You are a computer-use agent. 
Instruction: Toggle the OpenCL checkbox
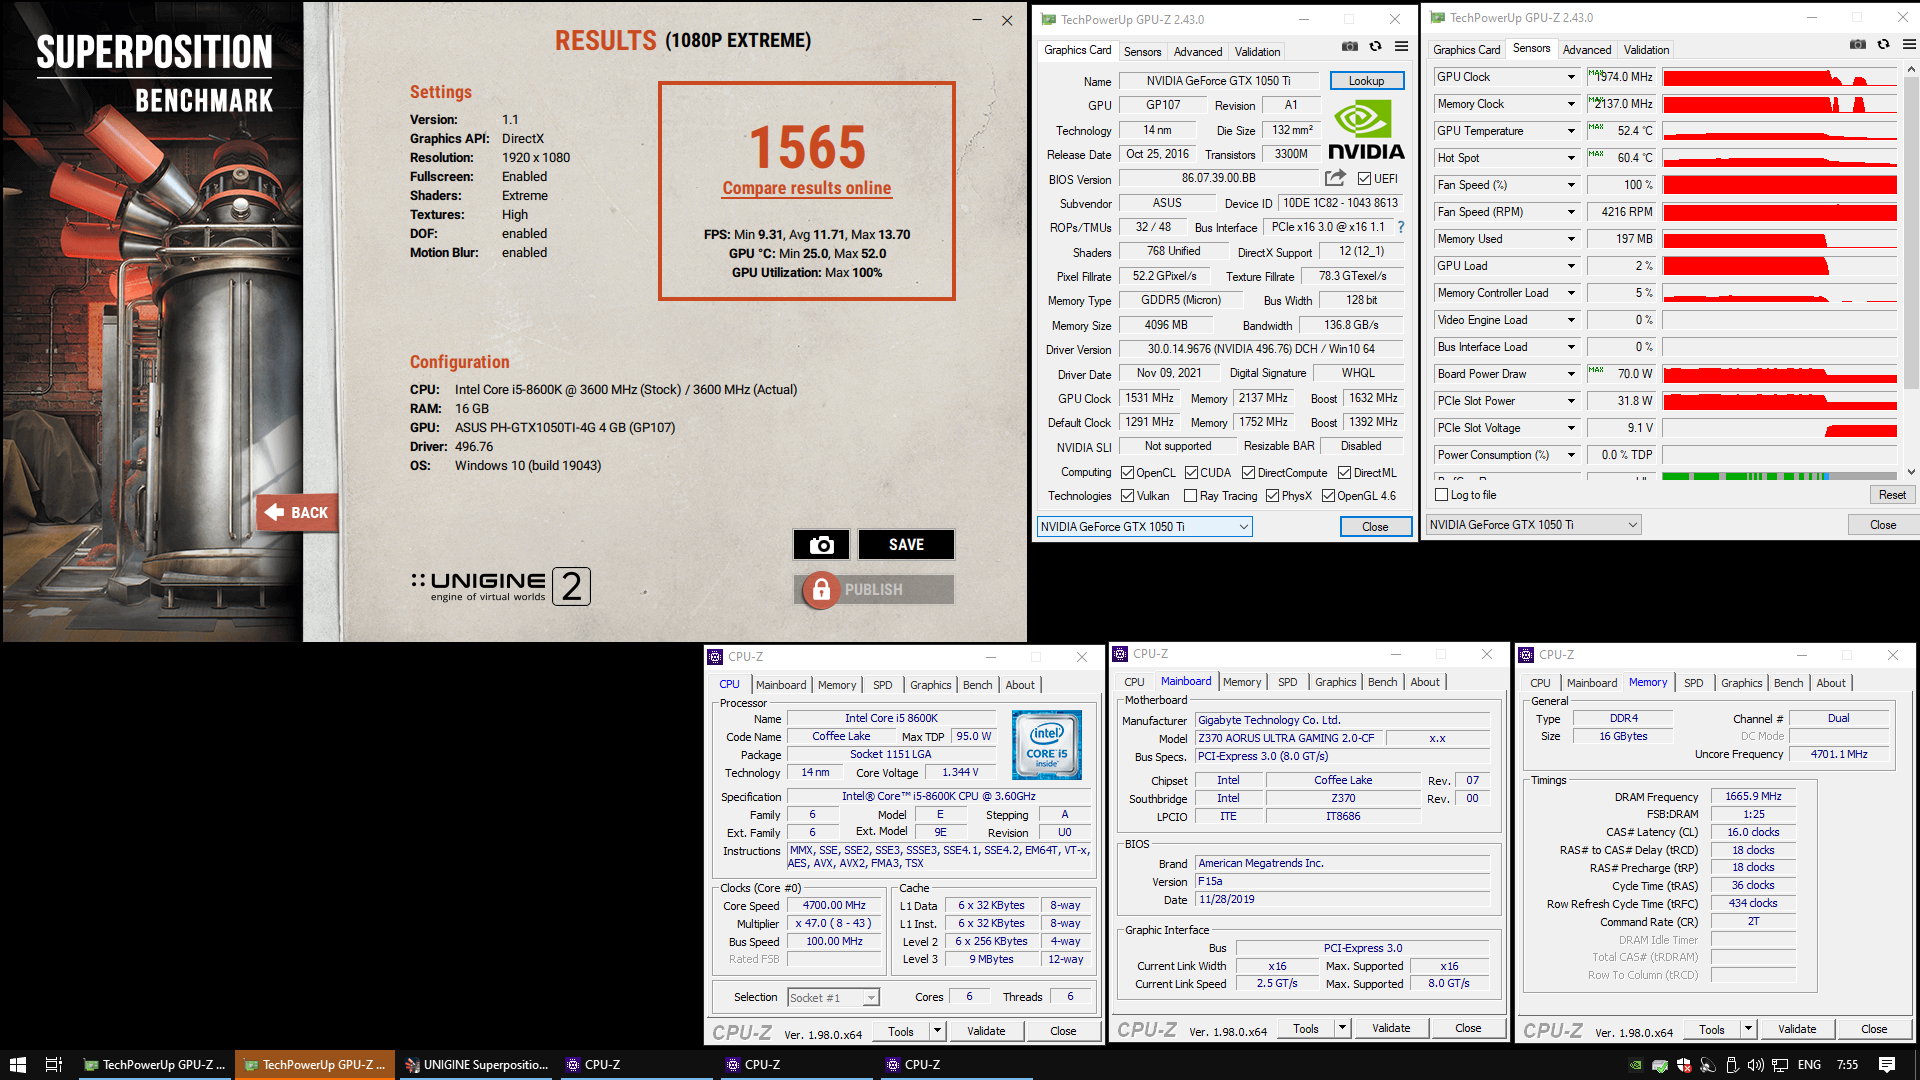[1127, 473]
